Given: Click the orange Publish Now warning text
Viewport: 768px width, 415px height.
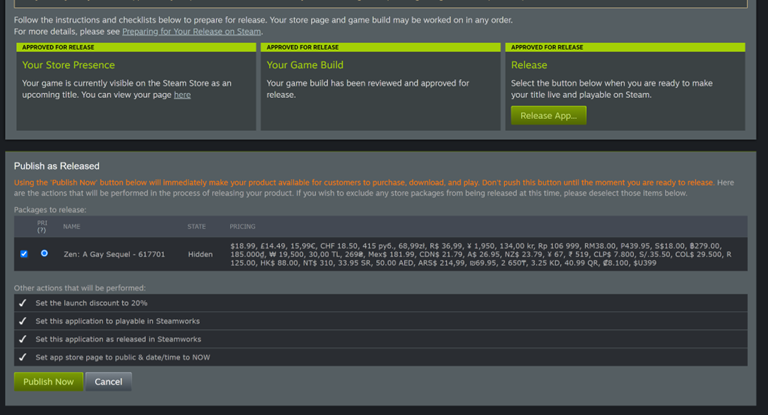Looking at the screenshot, I should (363, 183).
